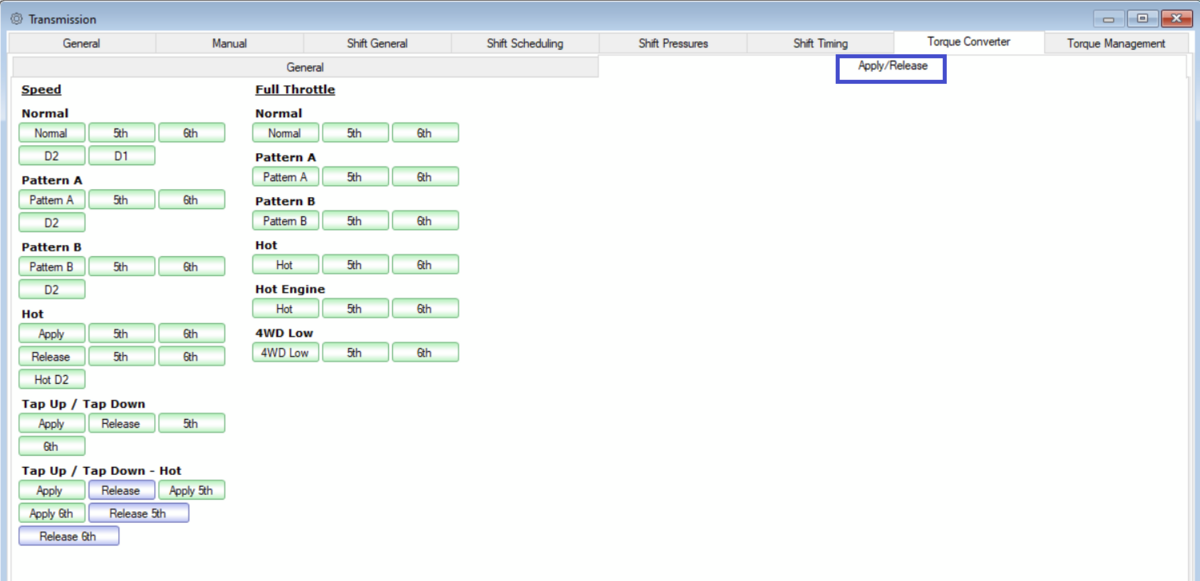The width and height of the screenshot is (1200, 581).
Task: Select Pattern A button in Speed column
Action: coord(52,200)
